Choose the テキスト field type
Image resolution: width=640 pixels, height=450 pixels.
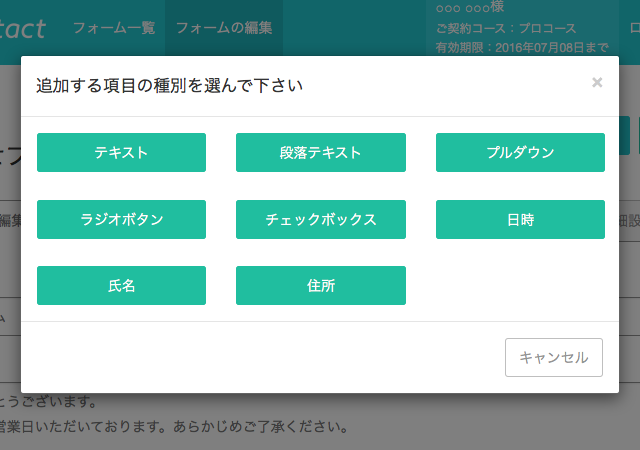121,152
